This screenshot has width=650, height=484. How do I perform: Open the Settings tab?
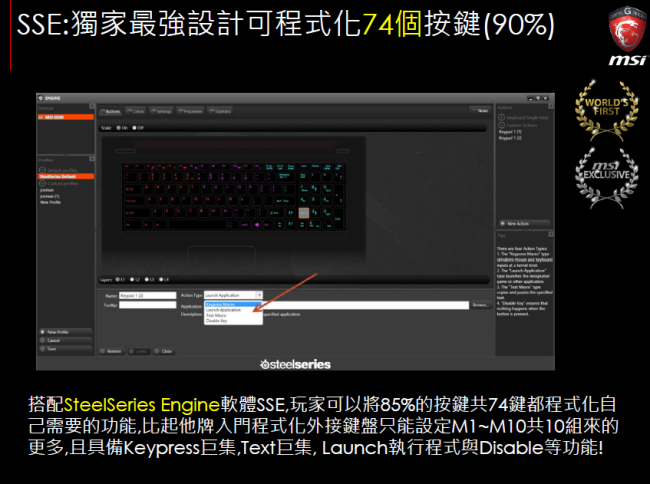click(x=161, y=111)
